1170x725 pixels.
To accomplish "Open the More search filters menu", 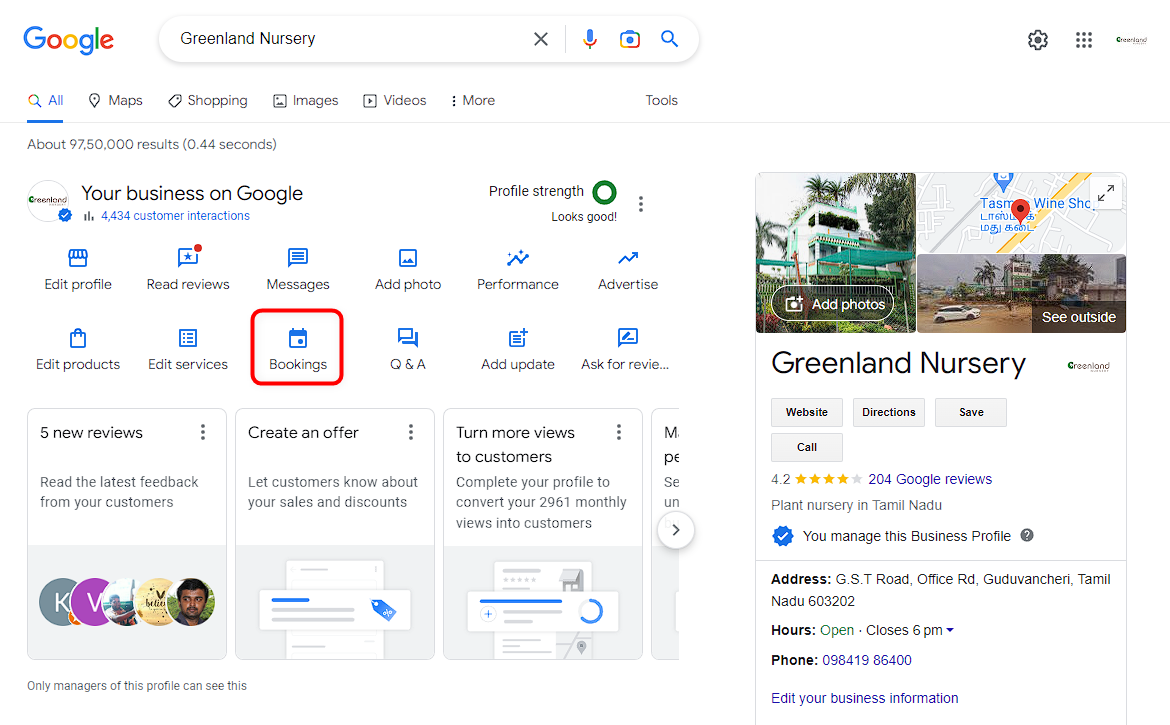I will [x=473, y=101].
